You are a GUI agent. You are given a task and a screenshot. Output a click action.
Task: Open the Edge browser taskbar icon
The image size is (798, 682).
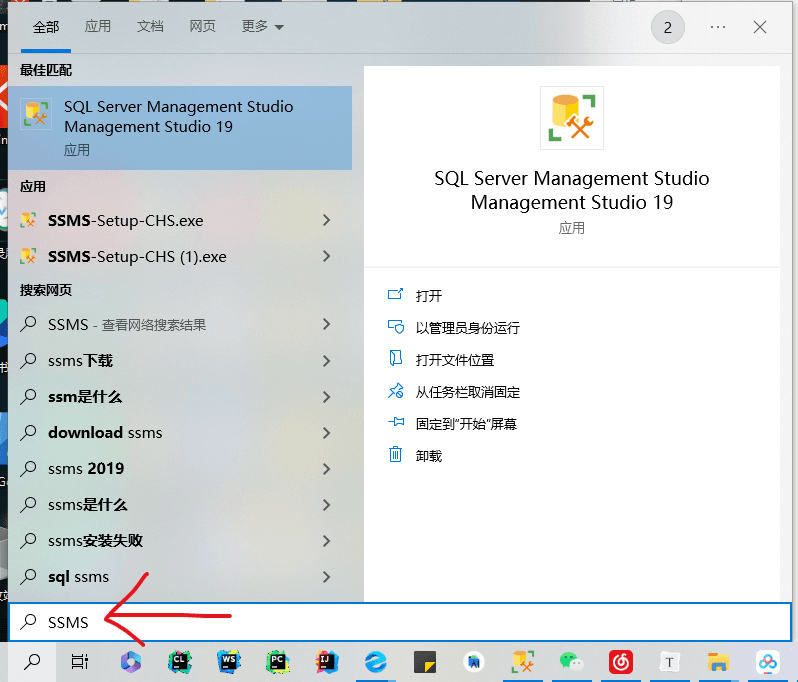click(376, 662)
